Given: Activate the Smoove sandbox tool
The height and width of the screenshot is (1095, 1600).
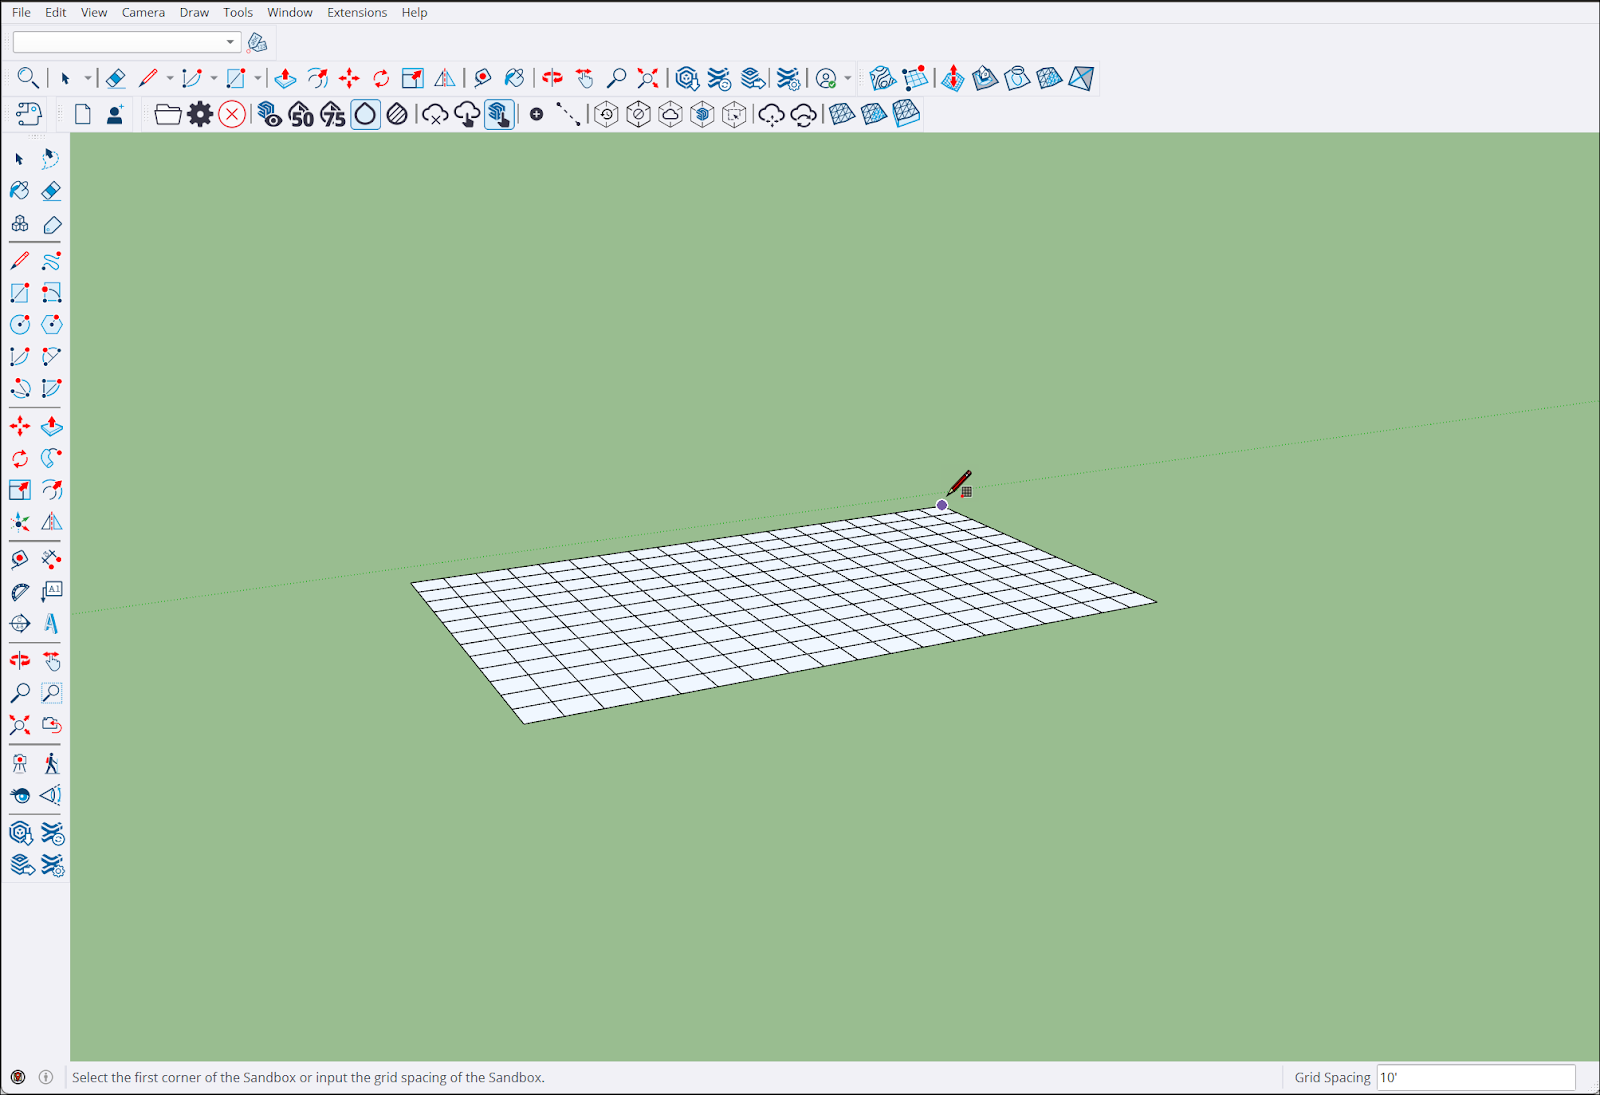Looking at the screenshot, I should [953, 77].
